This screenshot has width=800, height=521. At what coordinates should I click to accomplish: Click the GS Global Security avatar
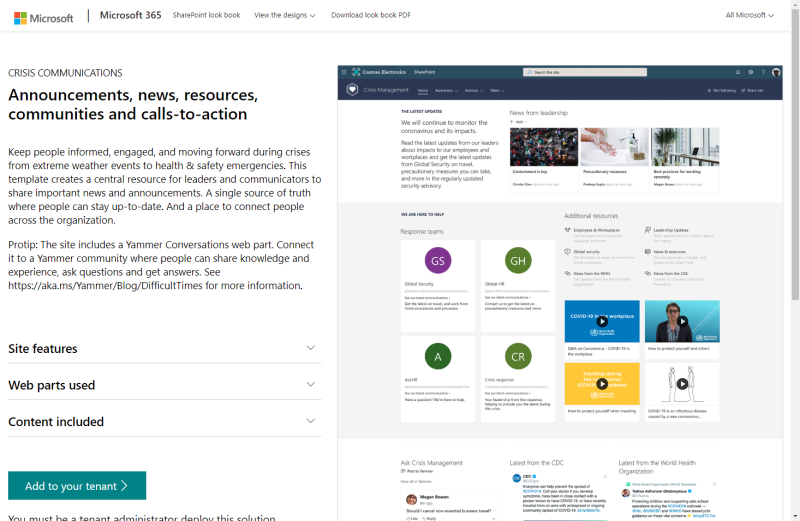point(438,261)
